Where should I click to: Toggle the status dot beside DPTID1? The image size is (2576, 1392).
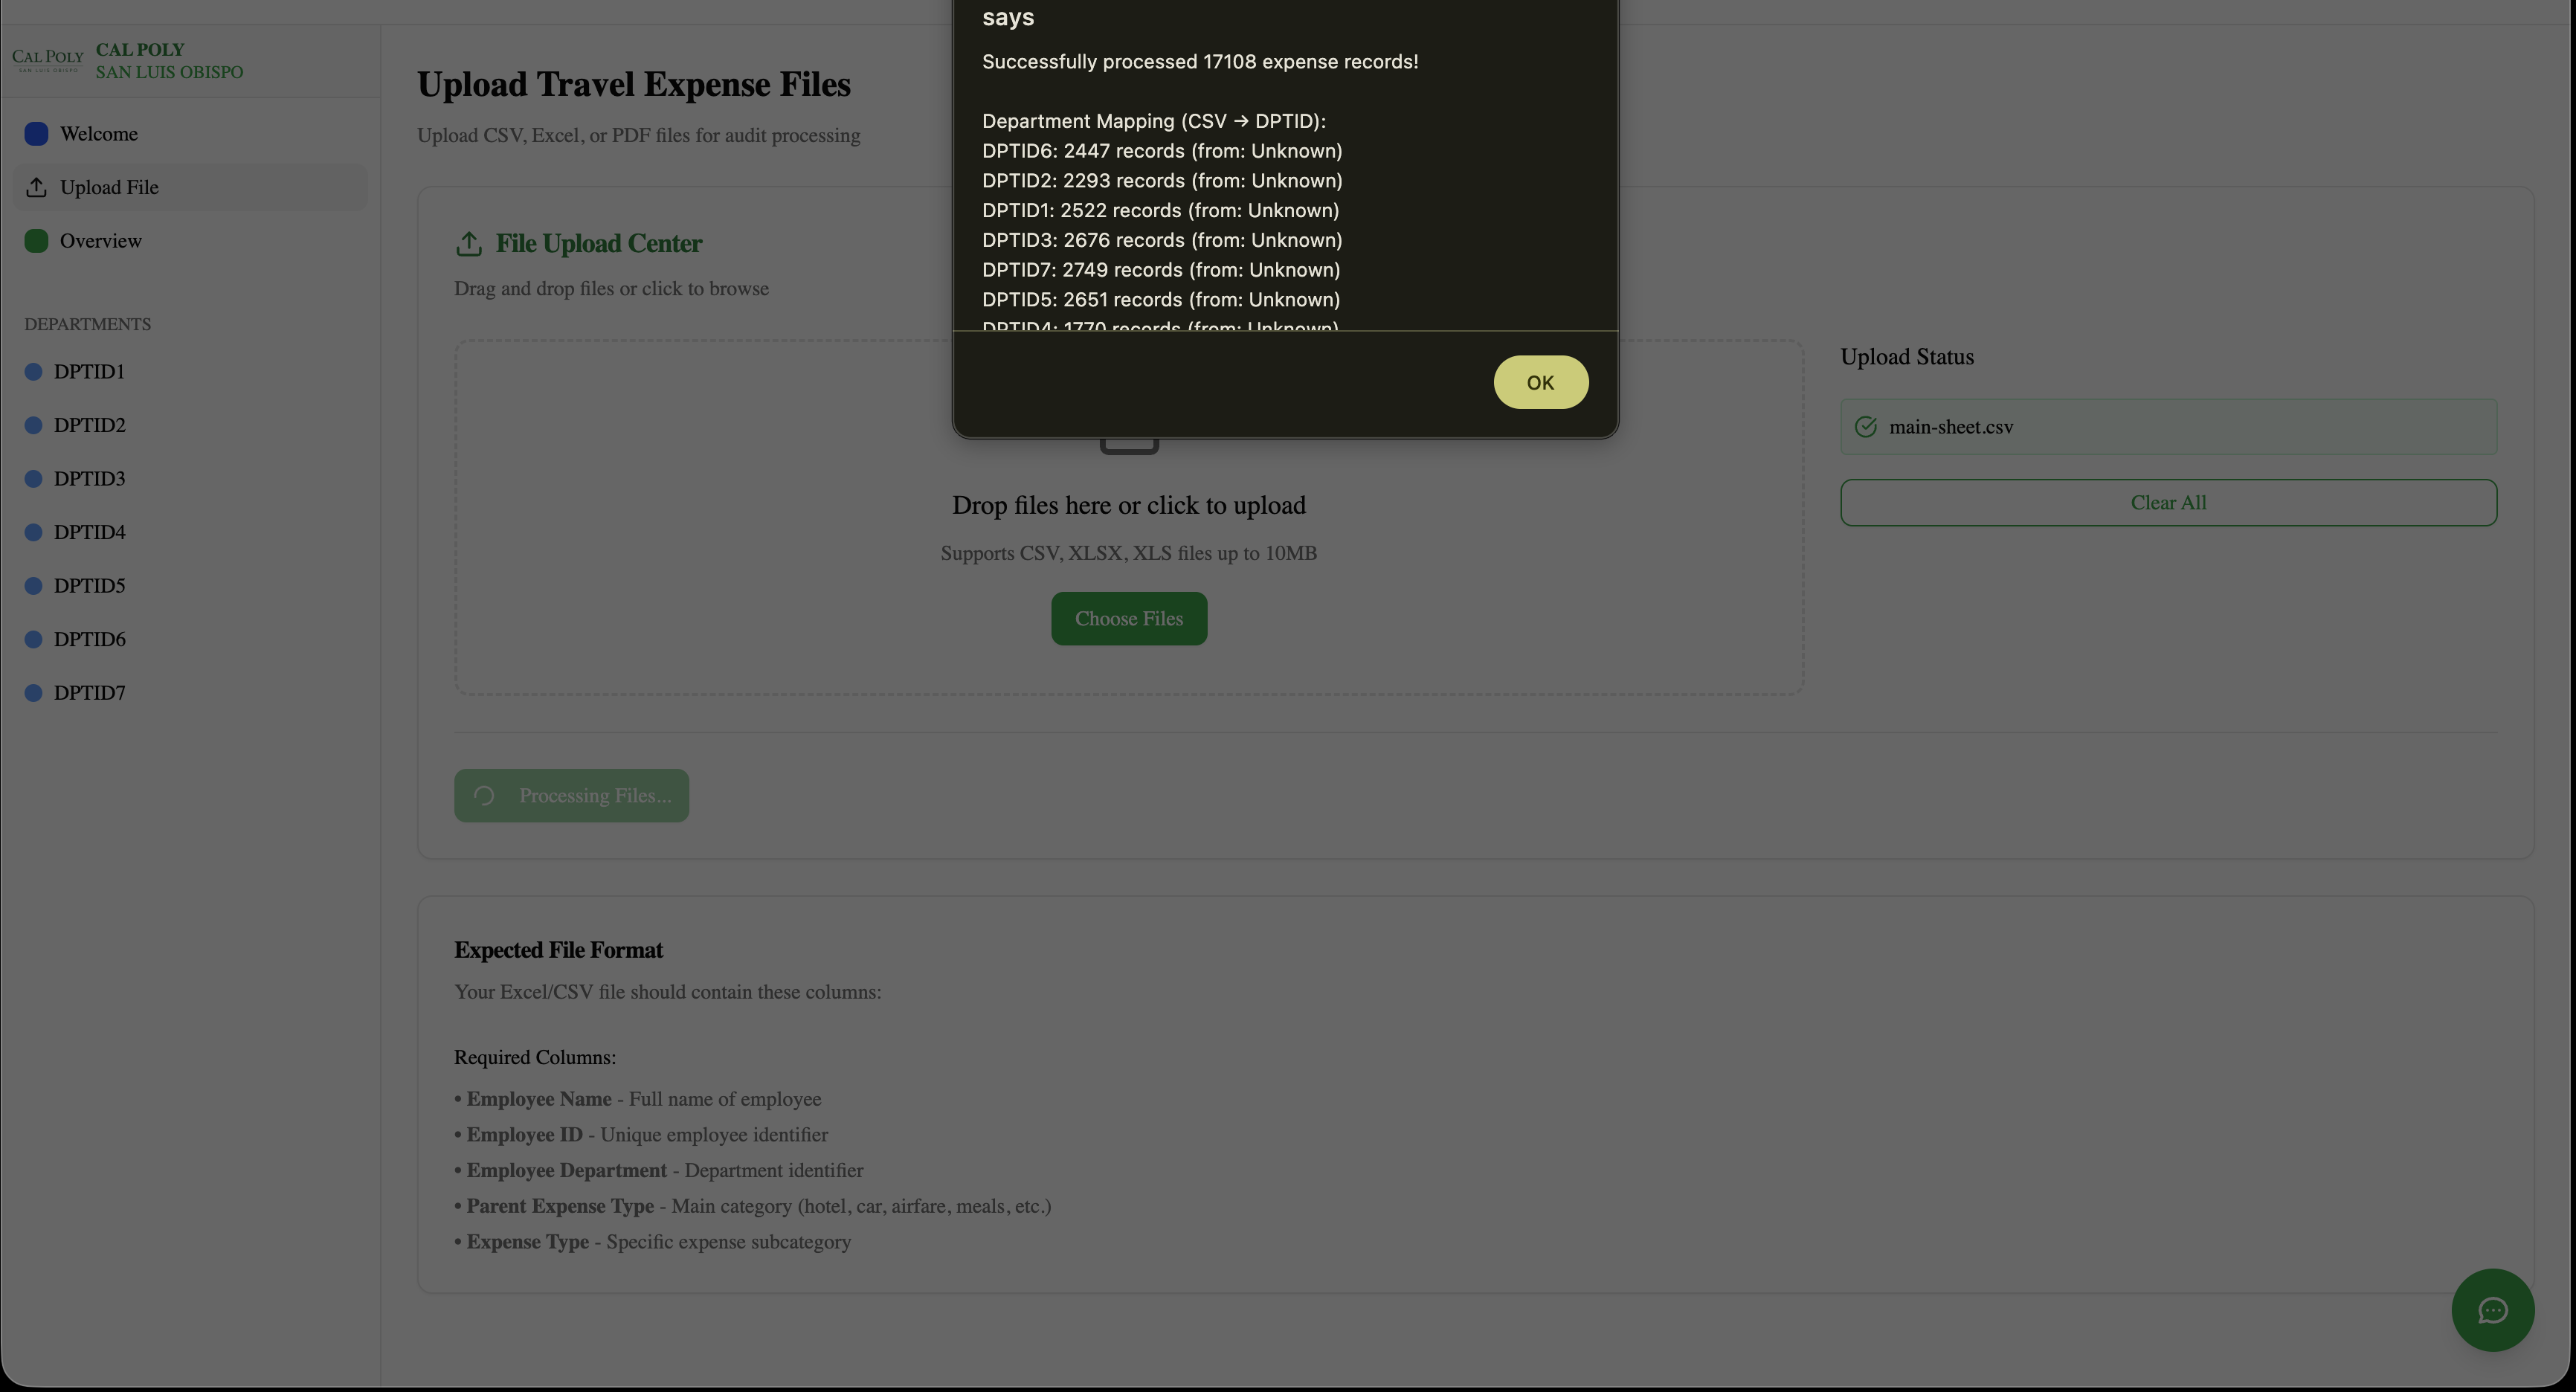31,371
